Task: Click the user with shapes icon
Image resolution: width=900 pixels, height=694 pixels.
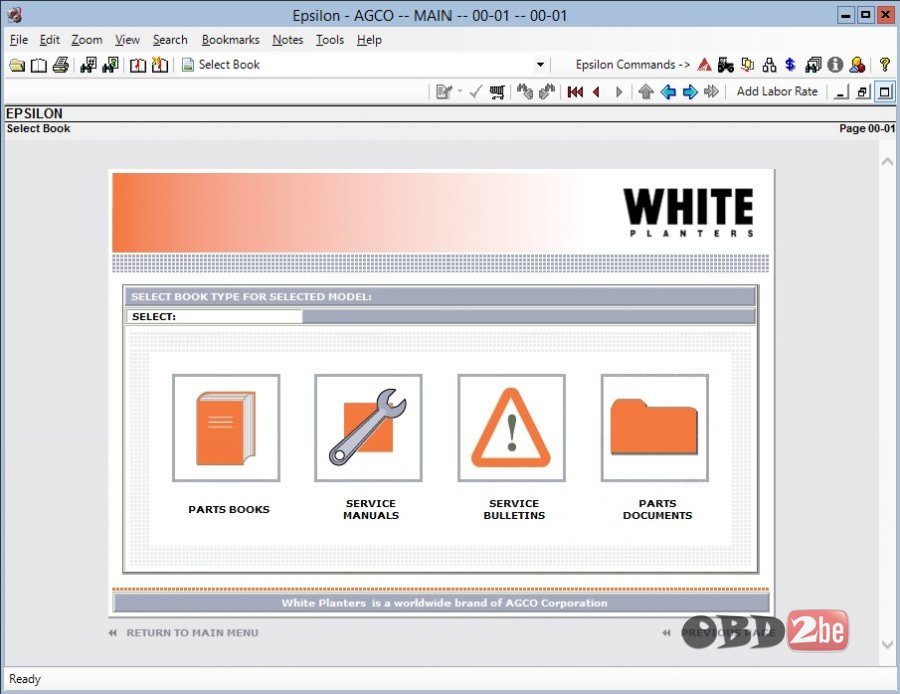Action: (857, 65)
